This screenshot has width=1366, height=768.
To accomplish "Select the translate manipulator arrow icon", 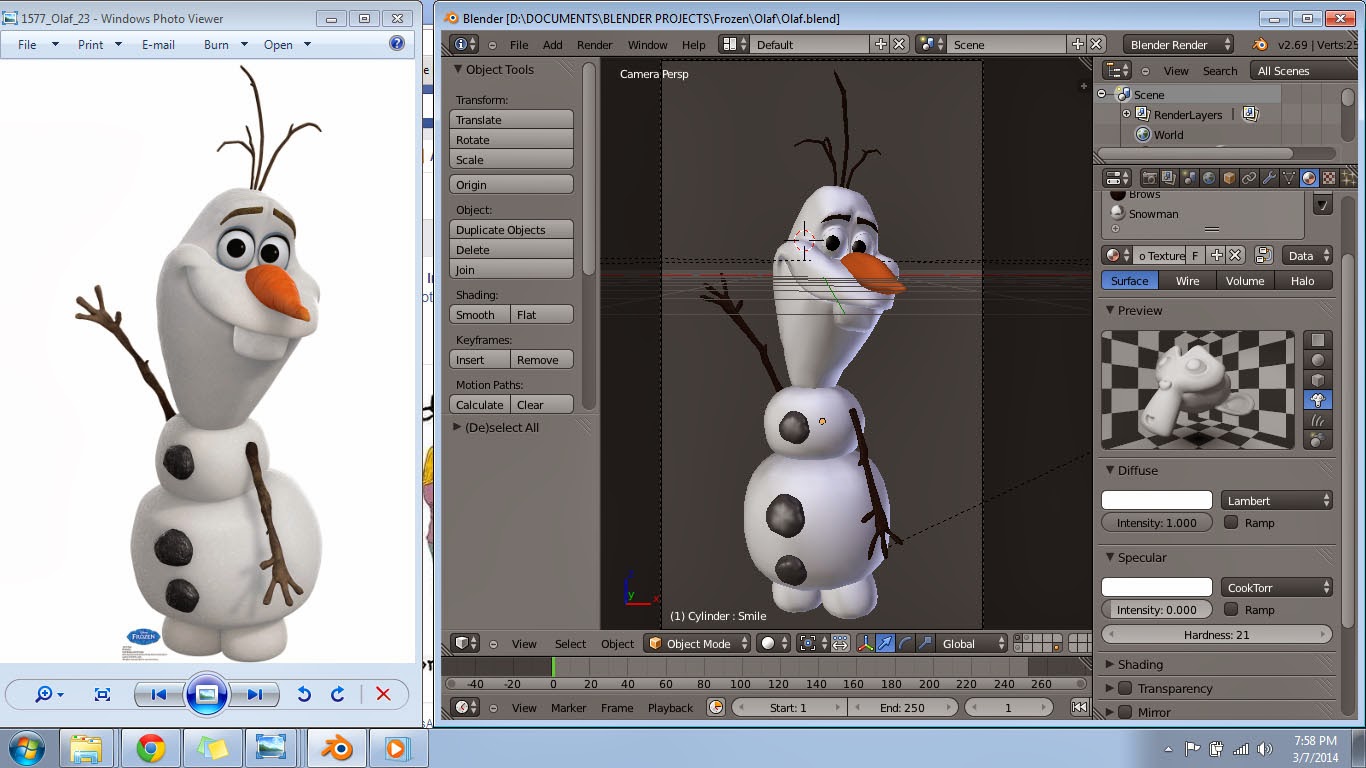I will [886, 644].
